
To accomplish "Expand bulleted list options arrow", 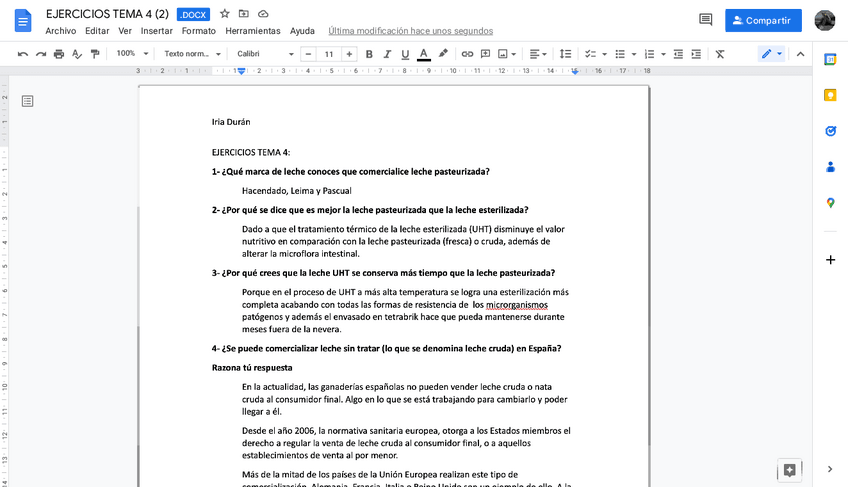I will click(x=634, y=54).
